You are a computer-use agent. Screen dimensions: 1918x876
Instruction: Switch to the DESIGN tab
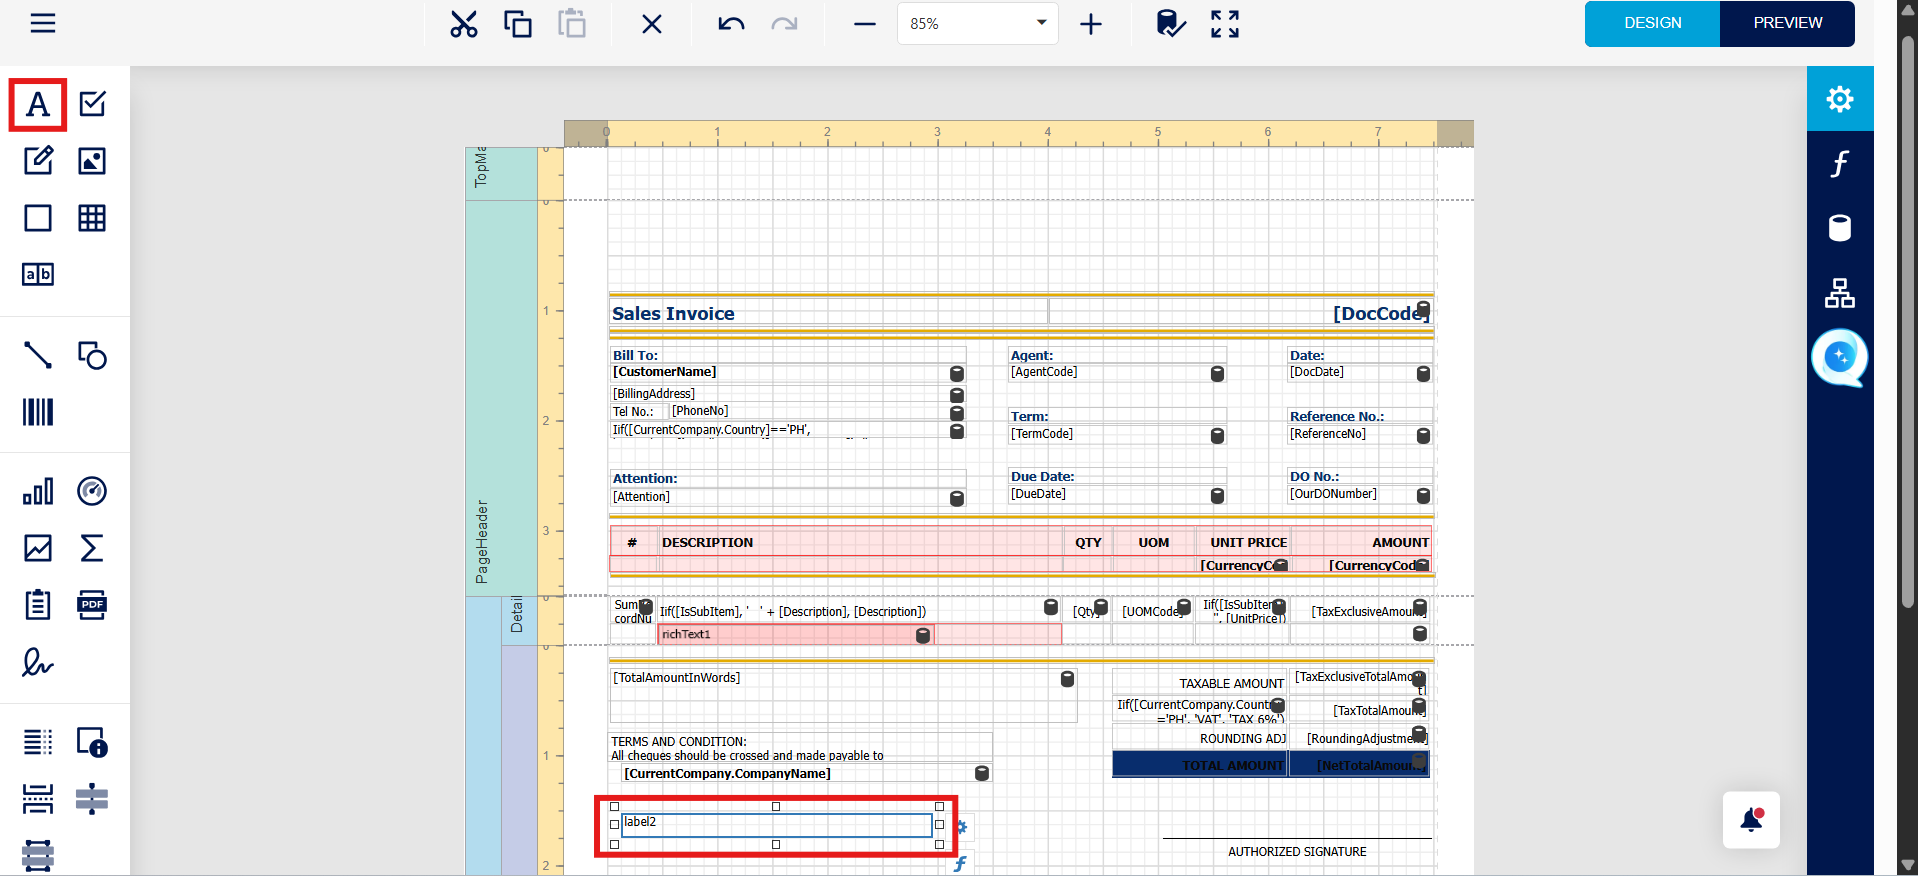tap(1652, 23)
